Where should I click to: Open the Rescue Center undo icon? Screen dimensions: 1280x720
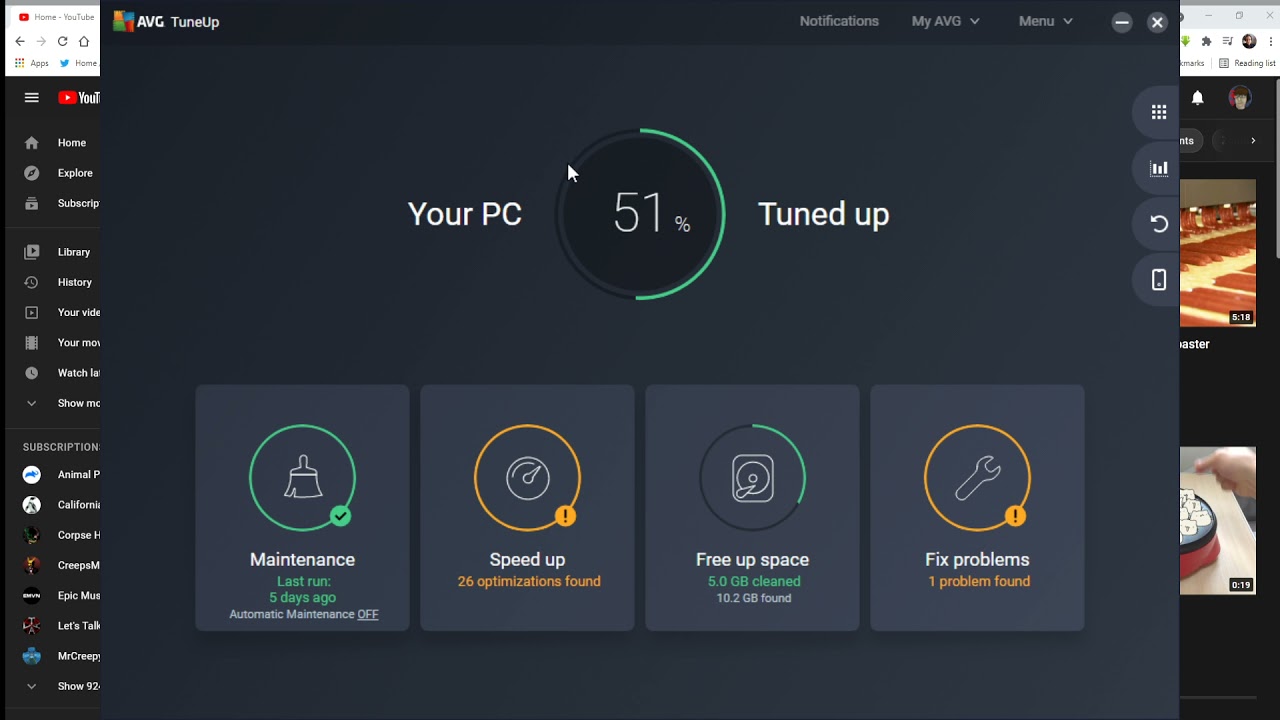click(1159, 224)
